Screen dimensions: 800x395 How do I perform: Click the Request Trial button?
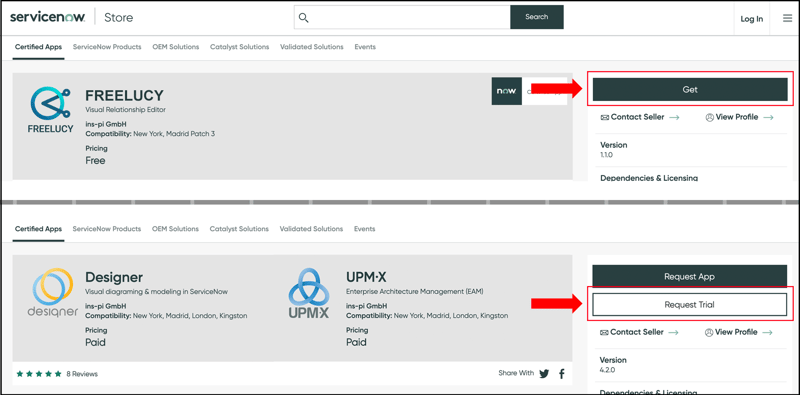click(x=689, y=305)
